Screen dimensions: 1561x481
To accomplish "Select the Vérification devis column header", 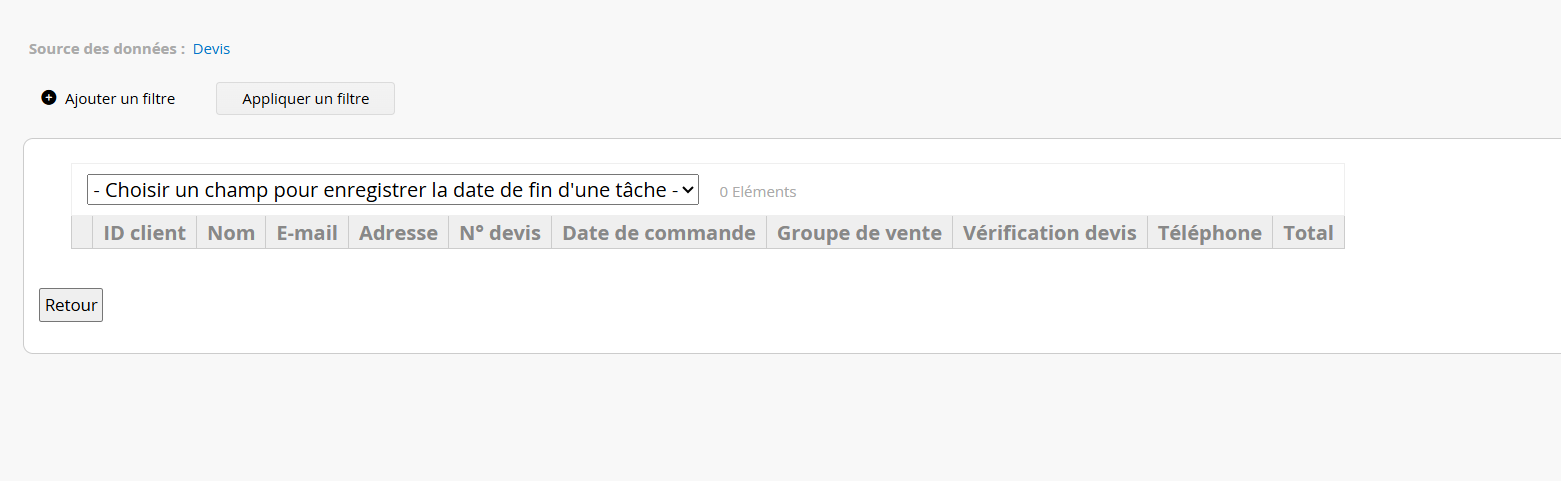I will tap(1050, 233).
